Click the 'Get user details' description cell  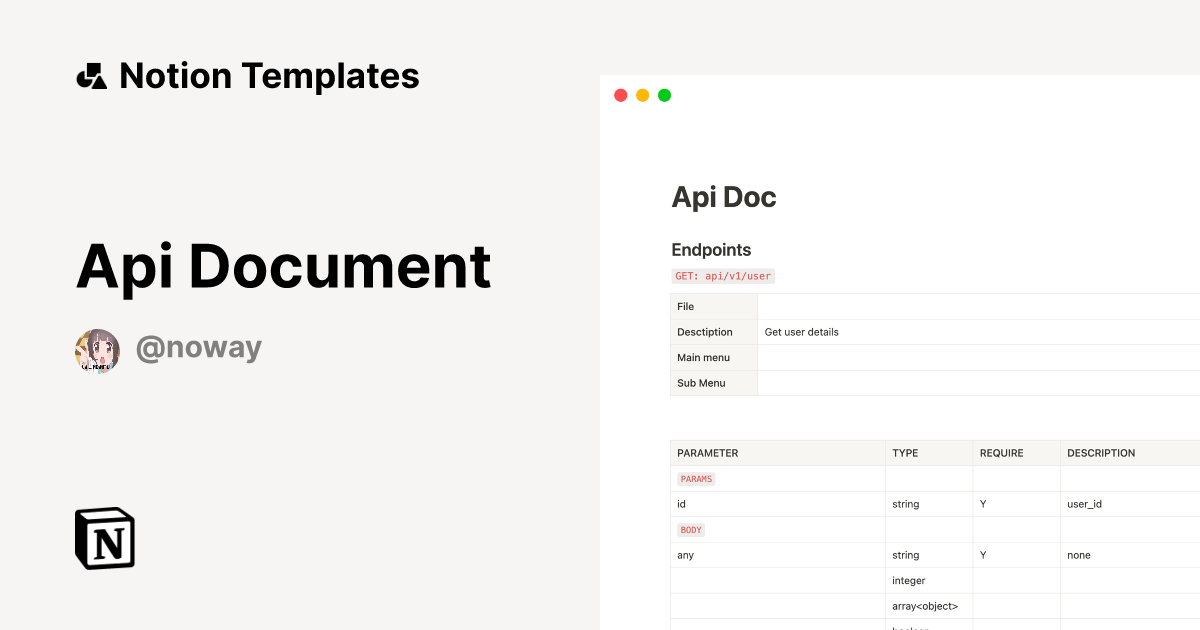[802, 332]
